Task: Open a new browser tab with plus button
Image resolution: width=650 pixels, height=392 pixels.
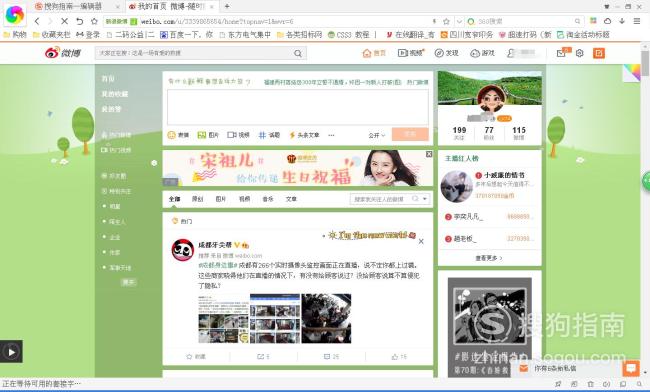Action: pos(227,6)
